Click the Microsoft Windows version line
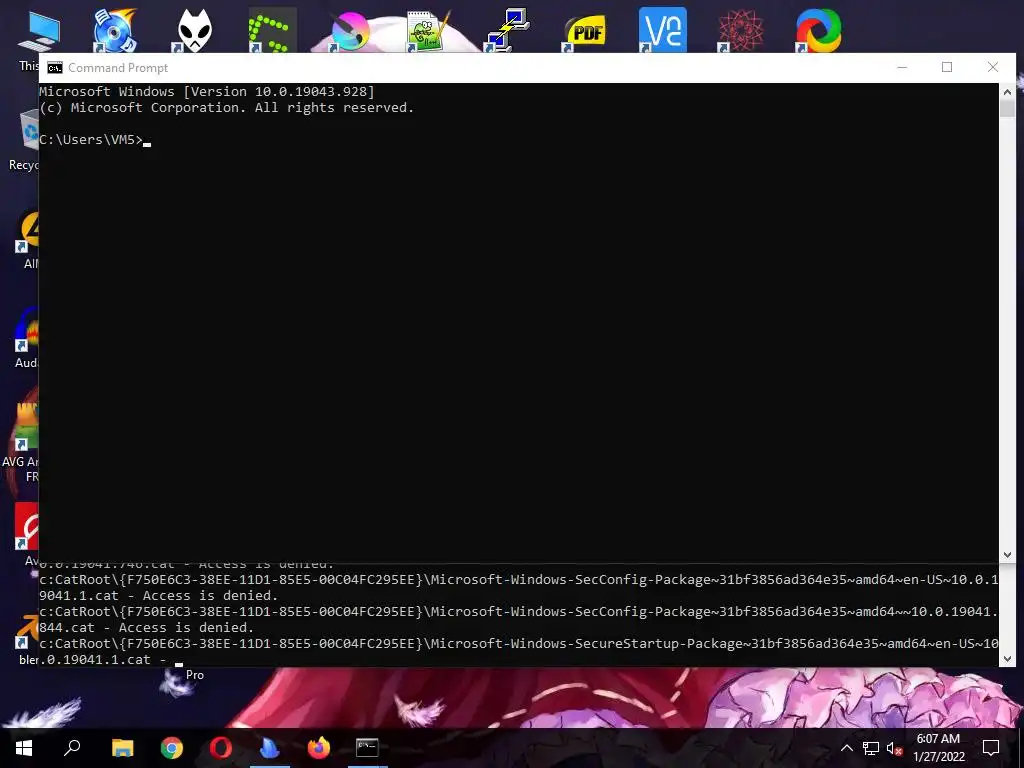Screen dimensions: 1024x768 (207, 91)
